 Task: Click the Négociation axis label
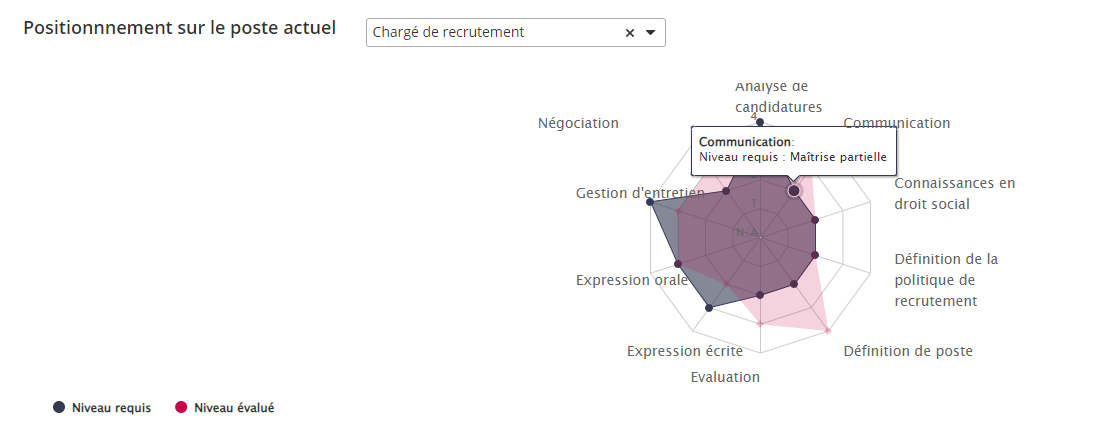point(578,123)
